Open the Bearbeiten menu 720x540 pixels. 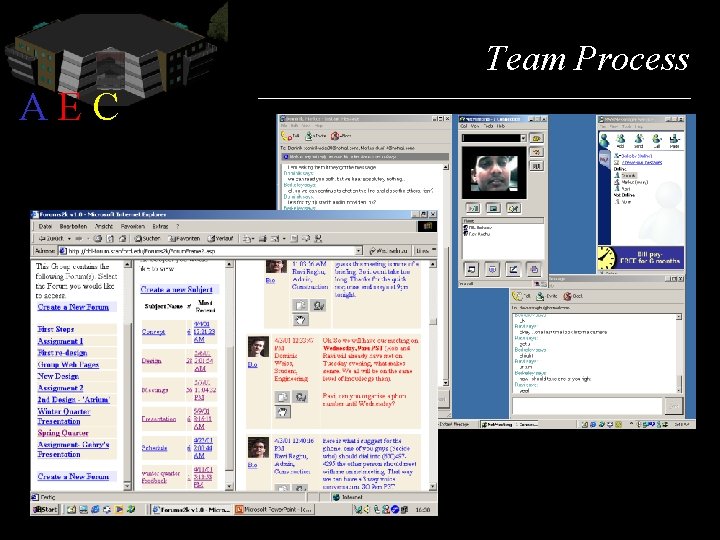[73, 226]
